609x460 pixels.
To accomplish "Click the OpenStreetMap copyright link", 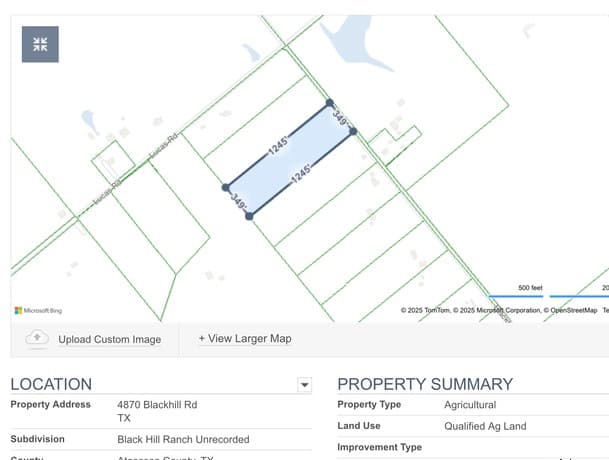I will [x=570, y=310].
